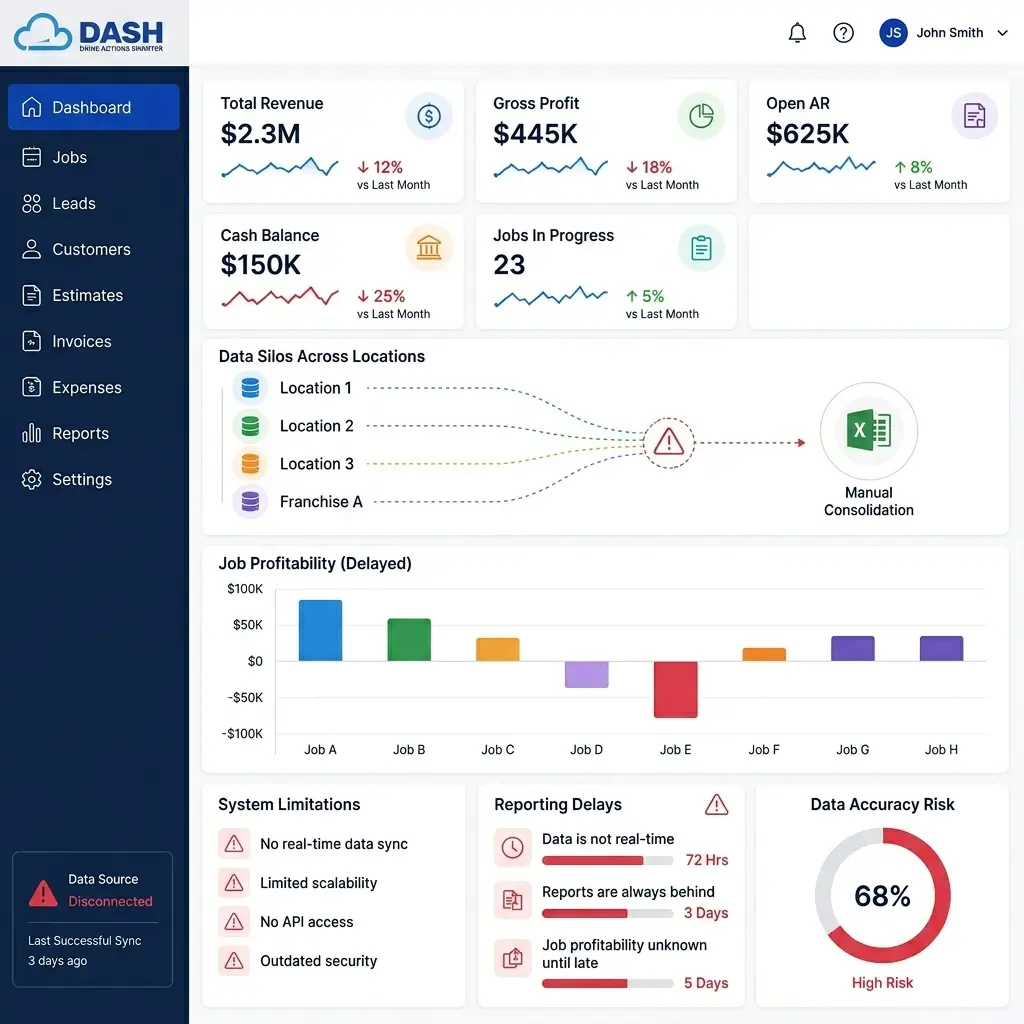Click the Data Silos Across Locations heading
Image resolution: width=1024 pixels, height=1024 pixels.
[x=322, y=357]
